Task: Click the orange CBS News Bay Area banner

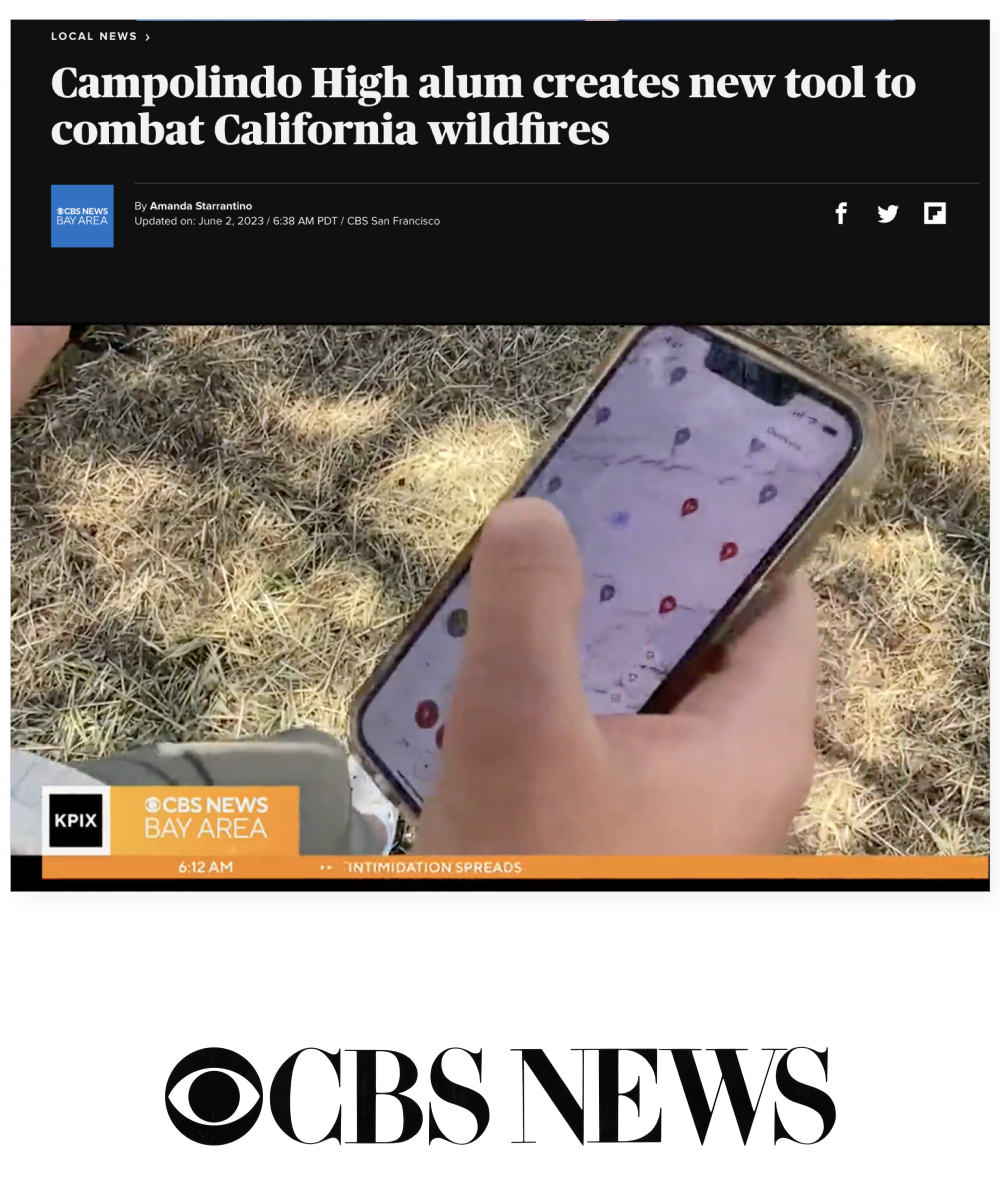Action: click(x=205, y=820)
